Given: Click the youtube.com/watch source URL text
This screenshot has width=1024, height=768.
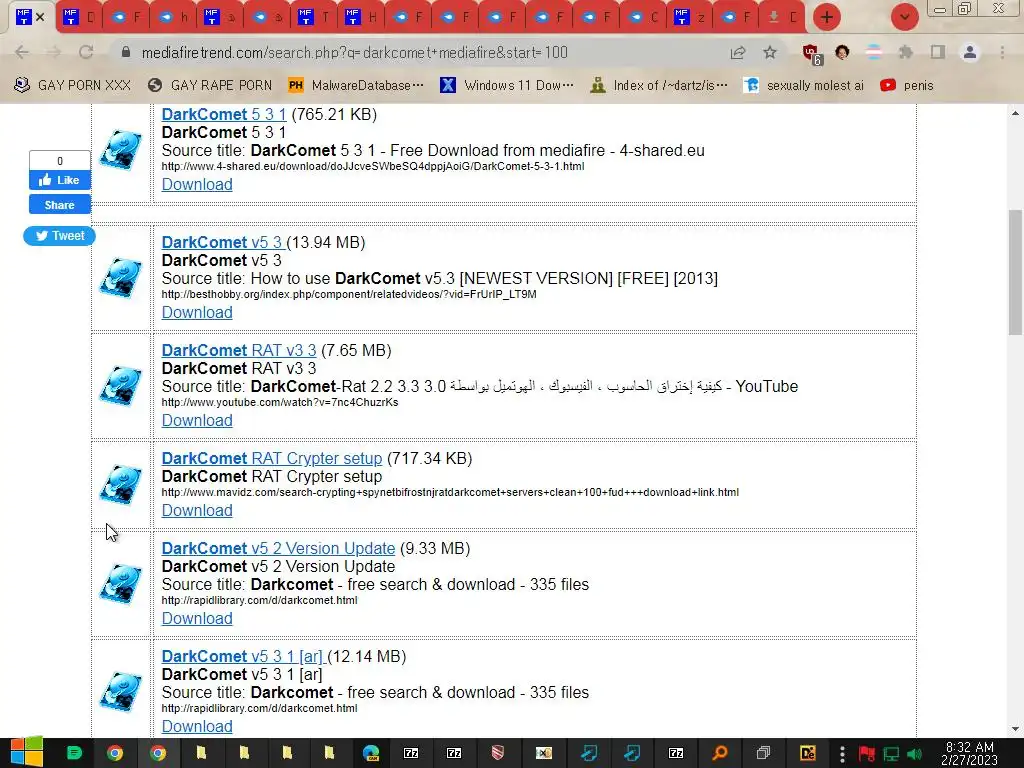Looking at the screenshot, I should [280, 402].
